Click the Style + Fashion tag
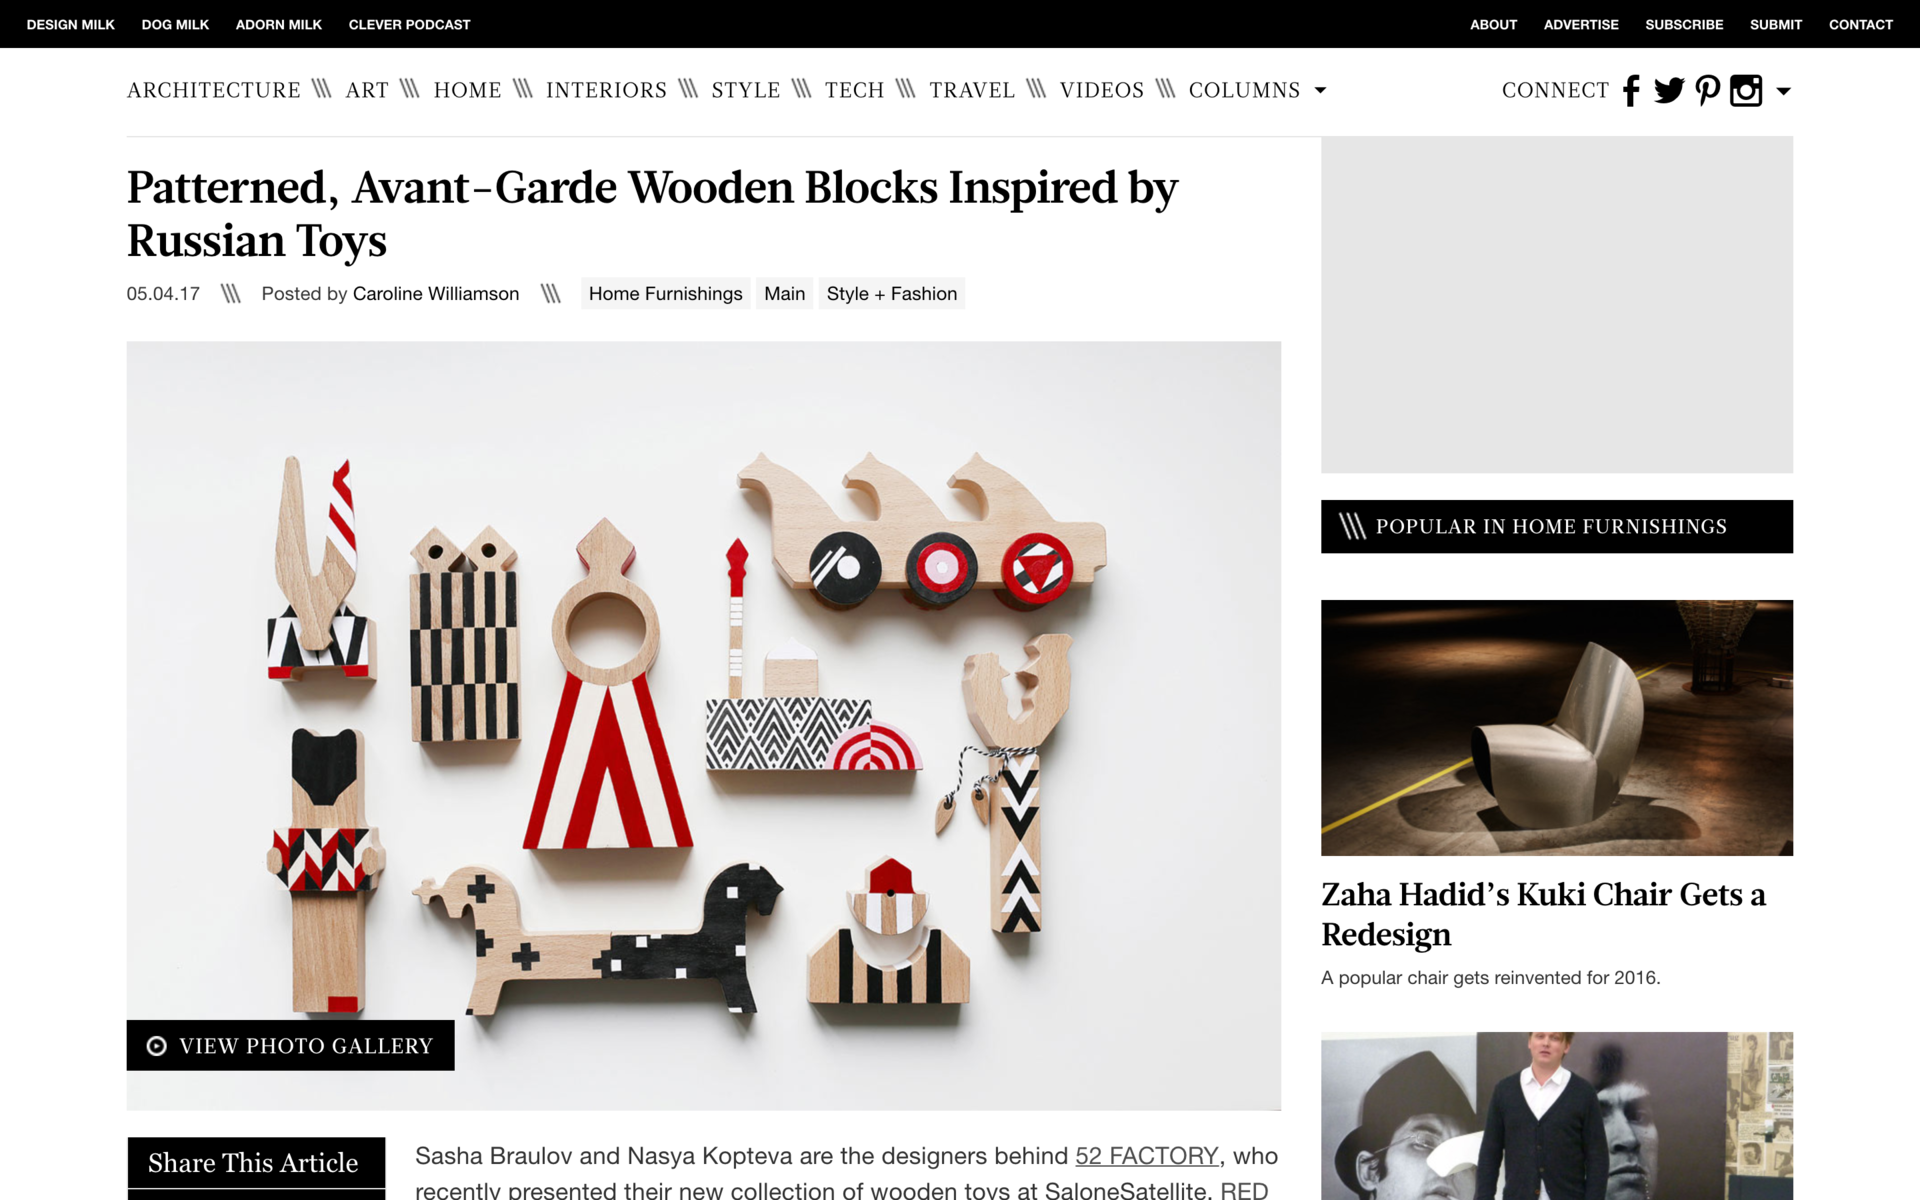1920x1200 pixels. click(892, 294)
